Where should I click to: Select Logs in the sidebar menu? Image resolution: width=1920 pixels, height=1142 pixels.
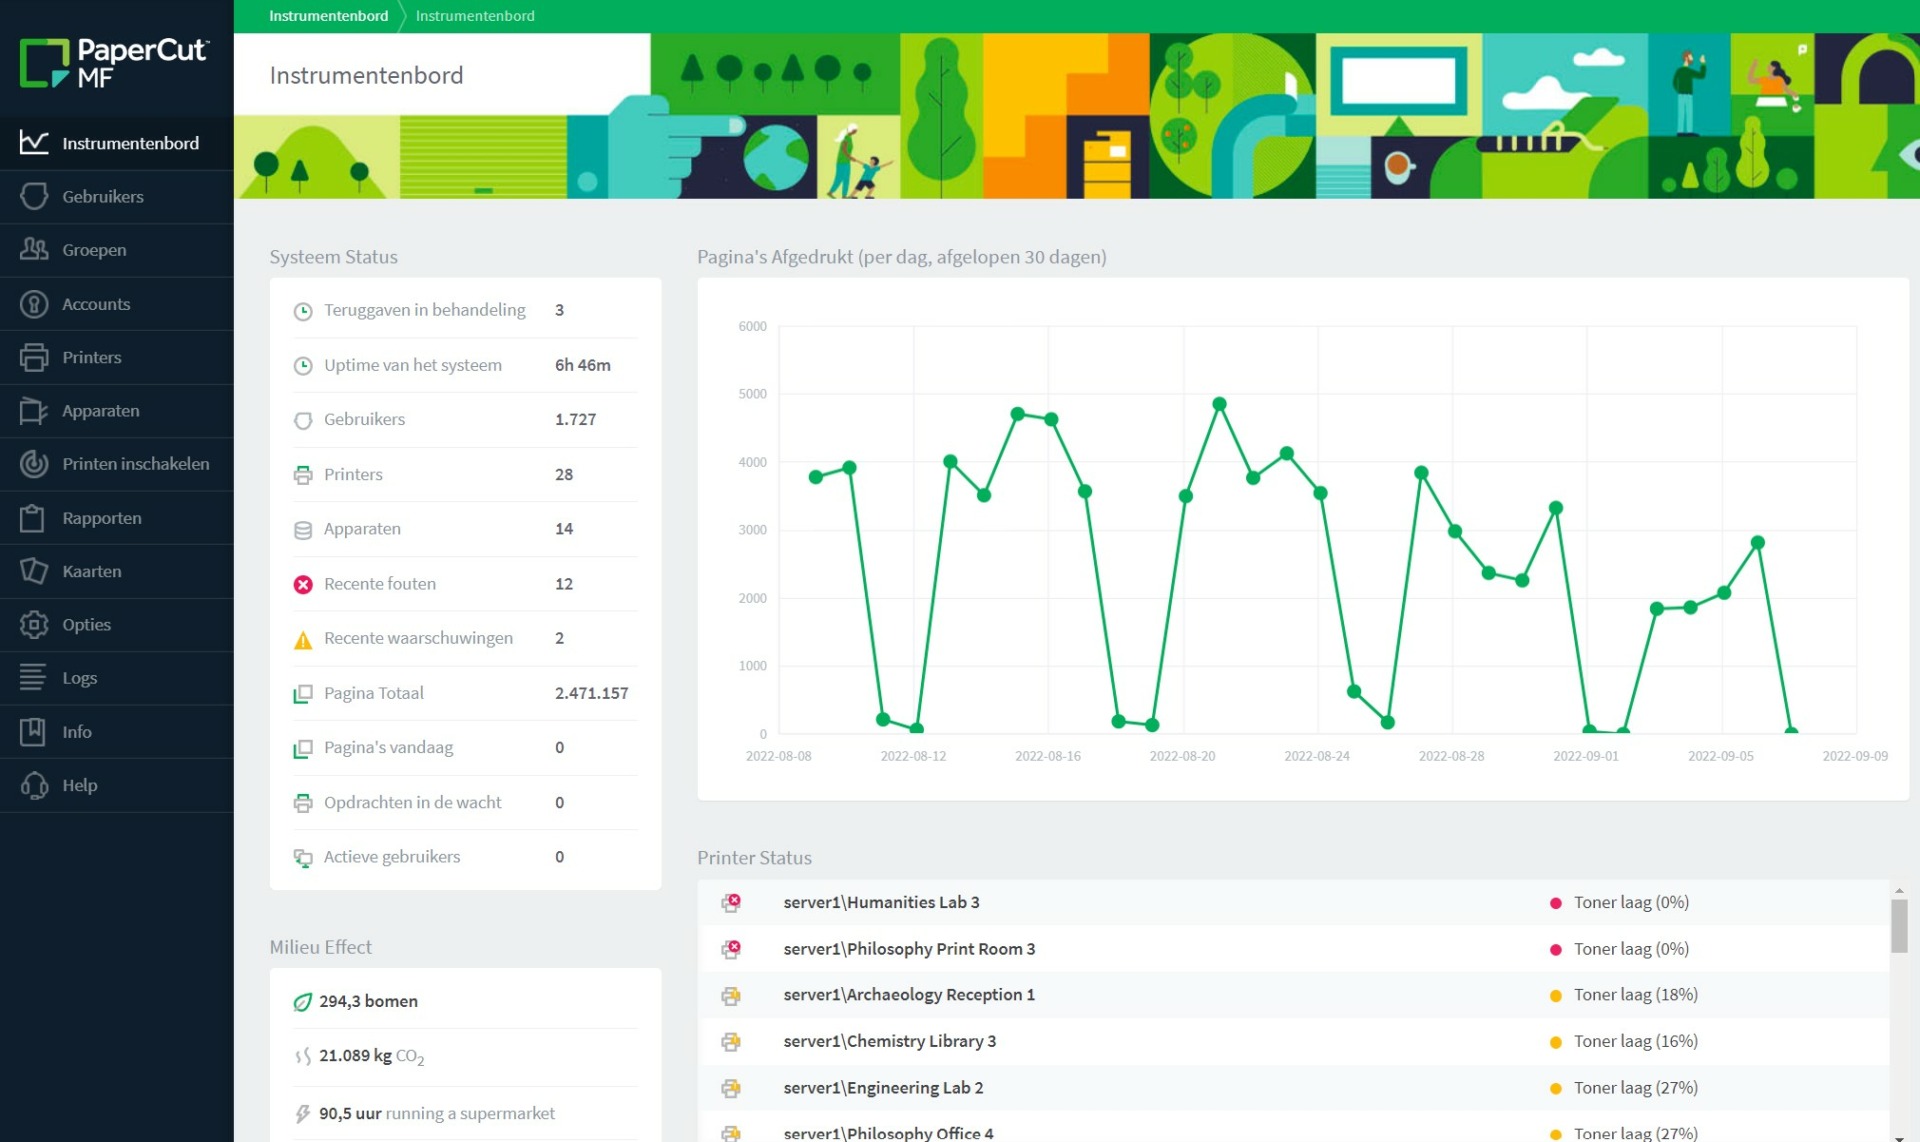pyautogui.click(x=78, y=677)
